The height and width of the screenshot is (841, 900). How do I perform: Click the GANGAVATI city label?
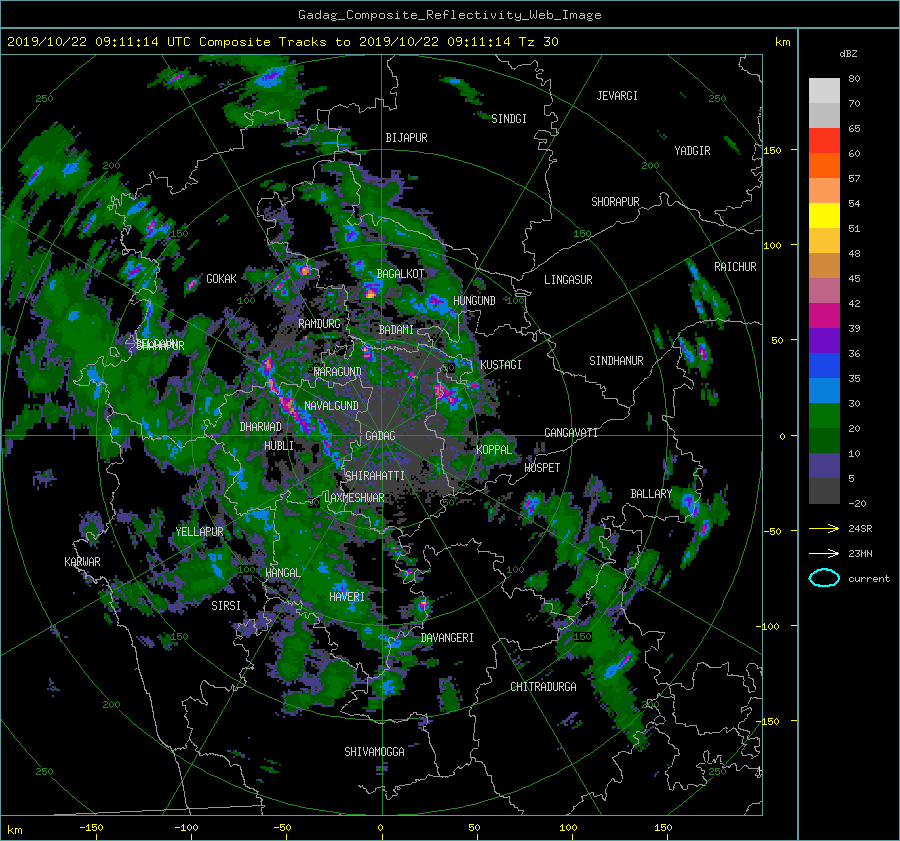(x=571, y=433)
